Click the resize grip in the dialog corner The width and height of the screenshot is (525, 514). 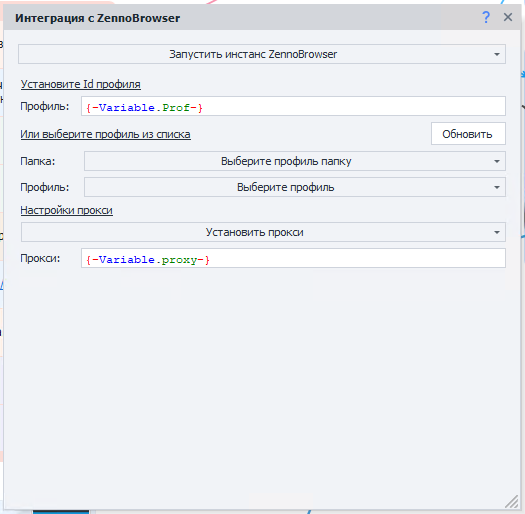pos(512,501)
